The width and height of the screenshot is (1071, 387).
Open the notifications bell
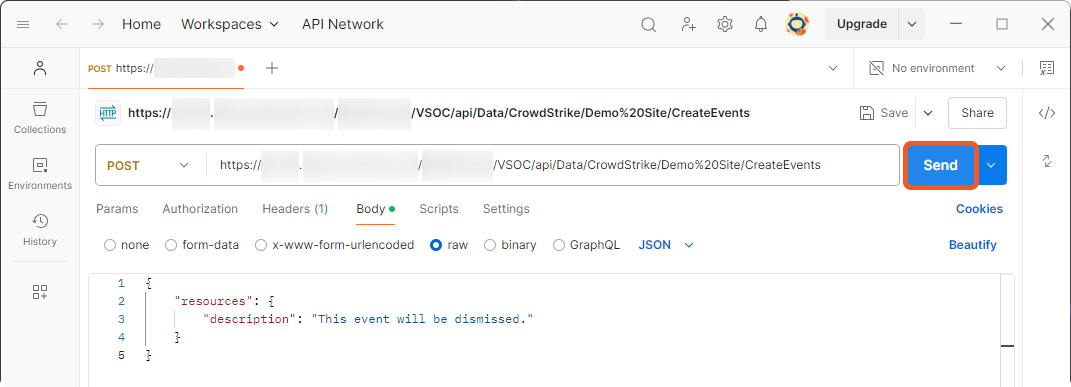click(760, 25)
